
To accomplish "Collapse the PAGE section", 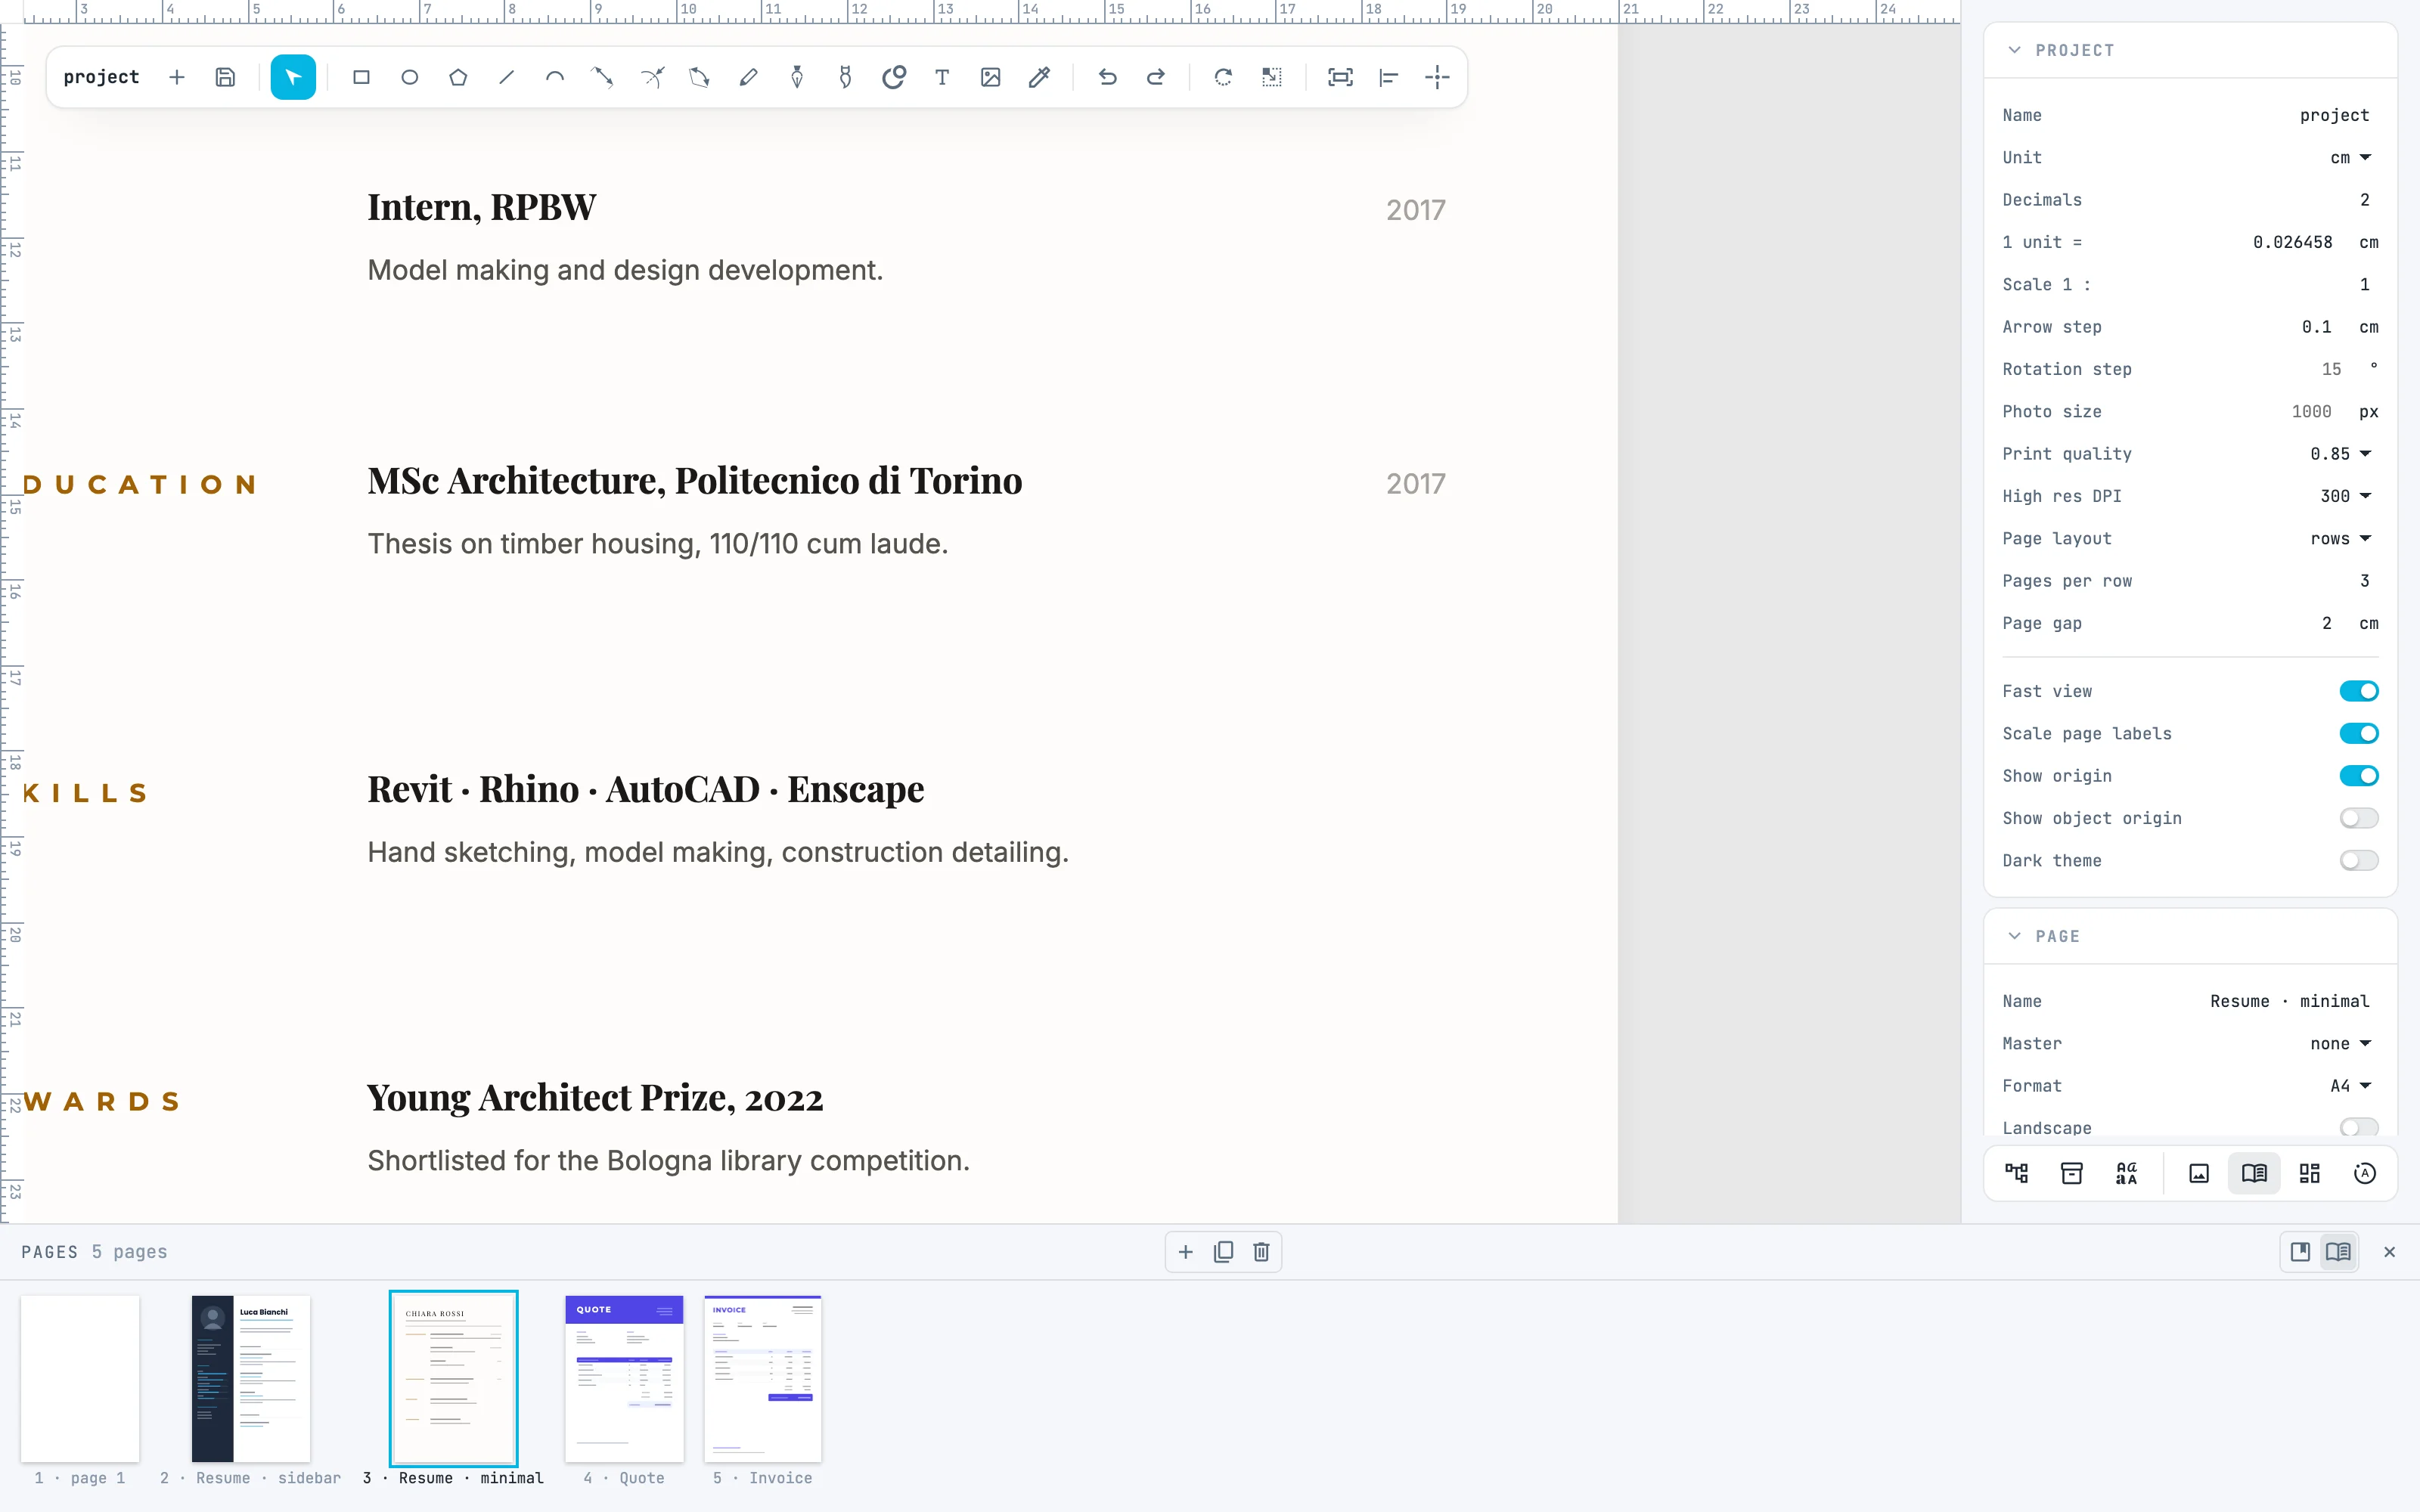I will (2014, 936).
